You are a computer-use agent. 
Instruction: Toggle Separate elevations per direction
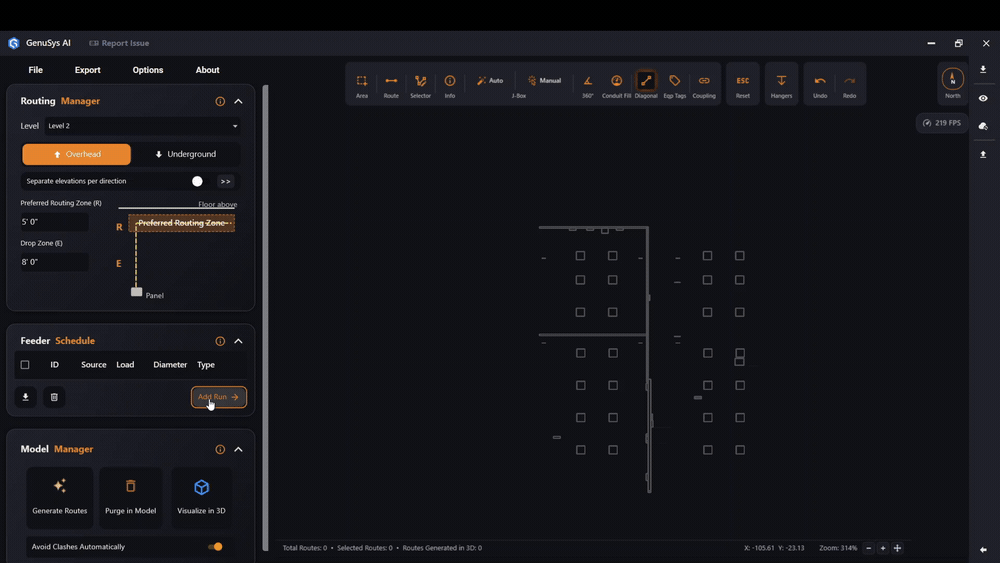pos(197,182)
